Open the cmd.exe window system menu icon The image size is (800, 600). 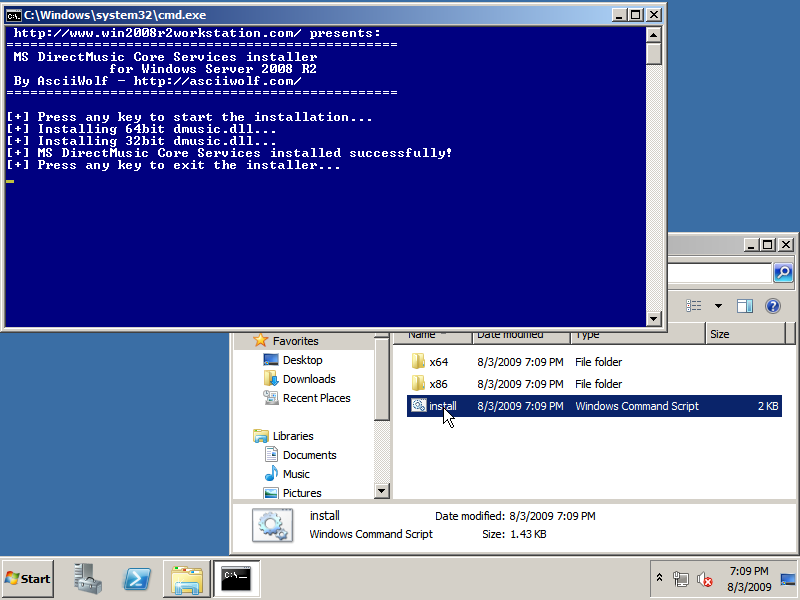(x=13, y=15)
